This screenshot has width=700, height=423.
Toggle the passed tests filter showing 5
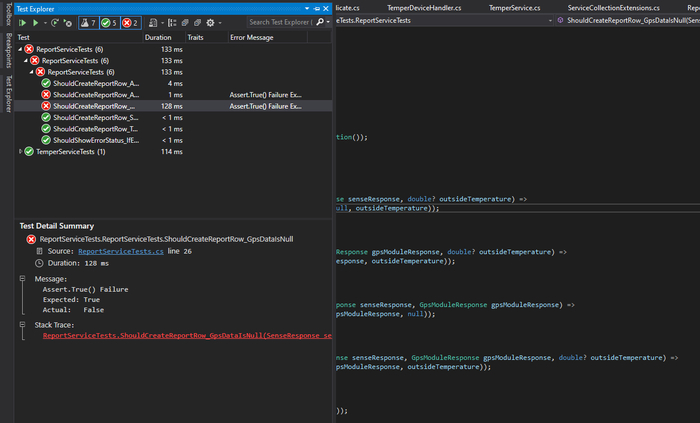[109, 22]
